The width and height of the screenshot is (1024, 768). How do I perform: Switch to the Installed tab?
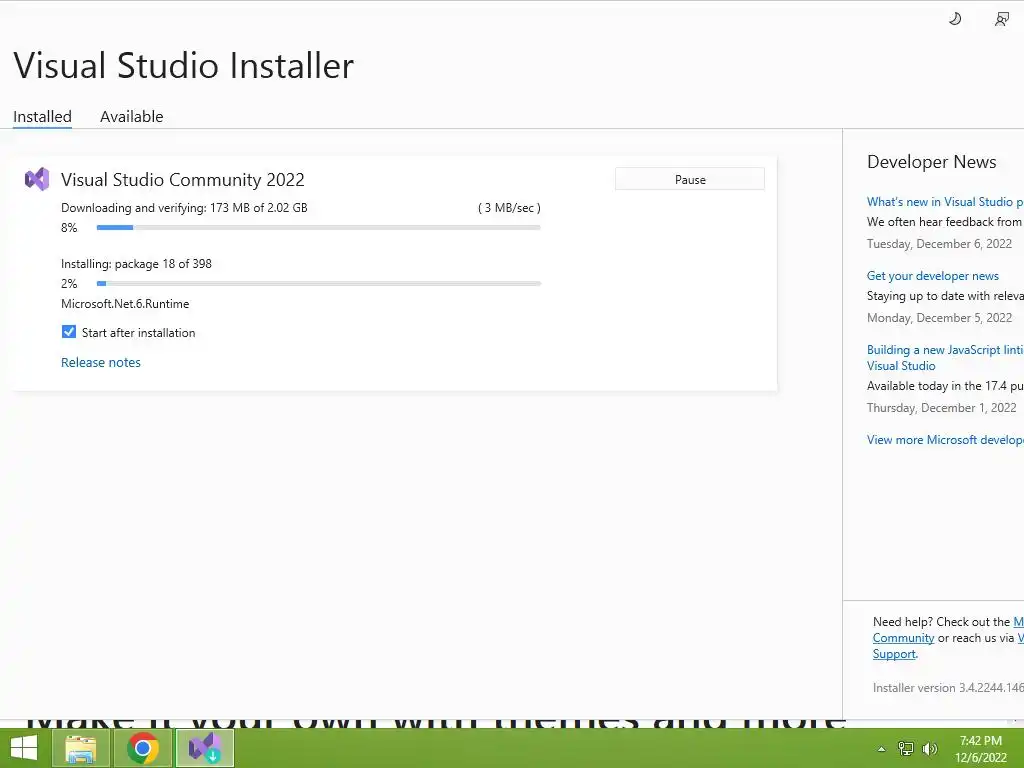point(42,117)
